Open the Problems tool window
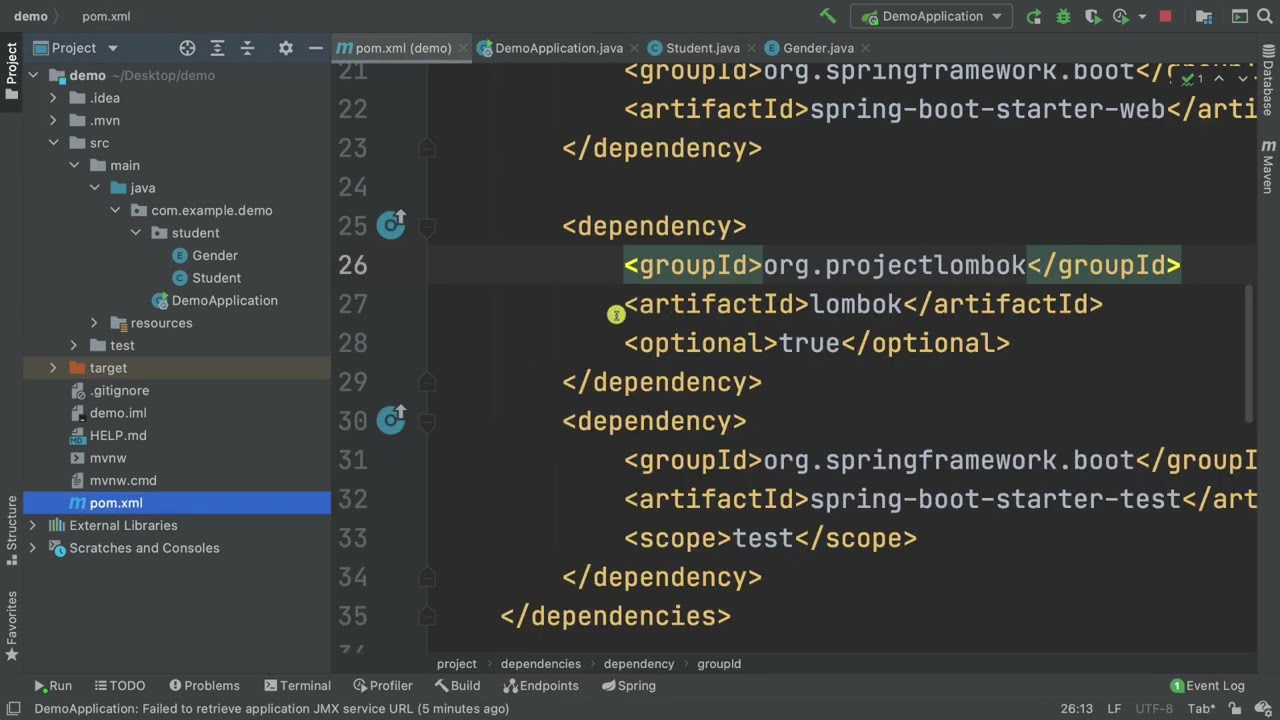 (204, 686)
